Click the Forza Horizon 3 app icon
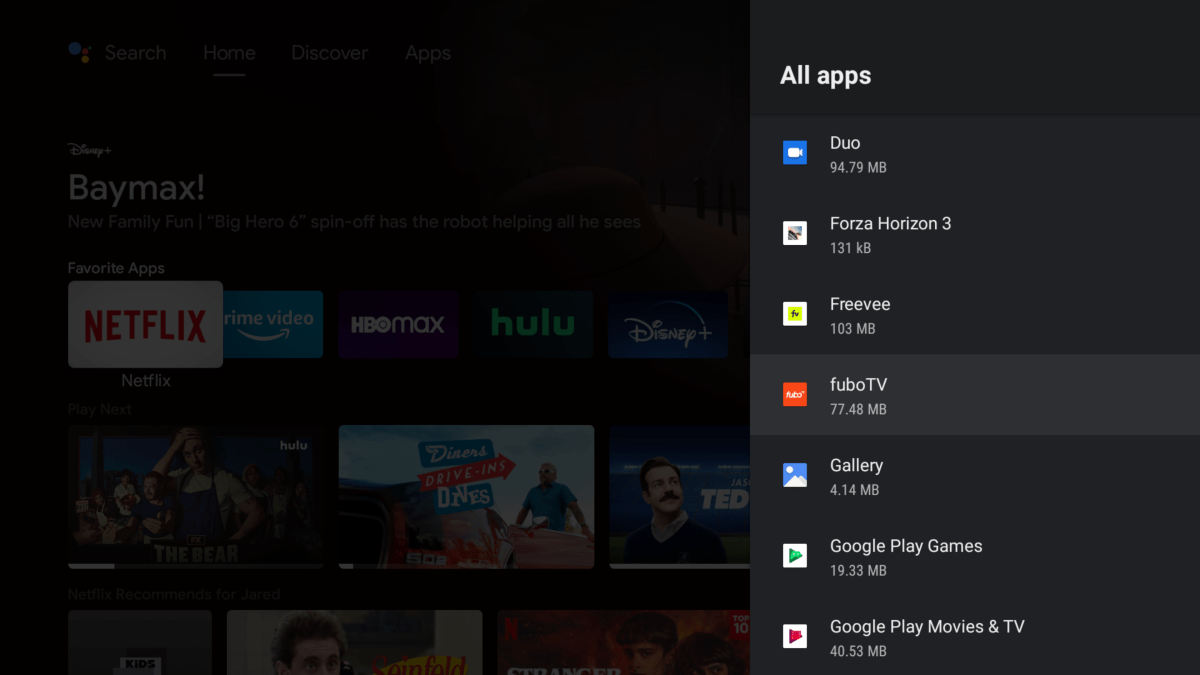 pos(795,234)
